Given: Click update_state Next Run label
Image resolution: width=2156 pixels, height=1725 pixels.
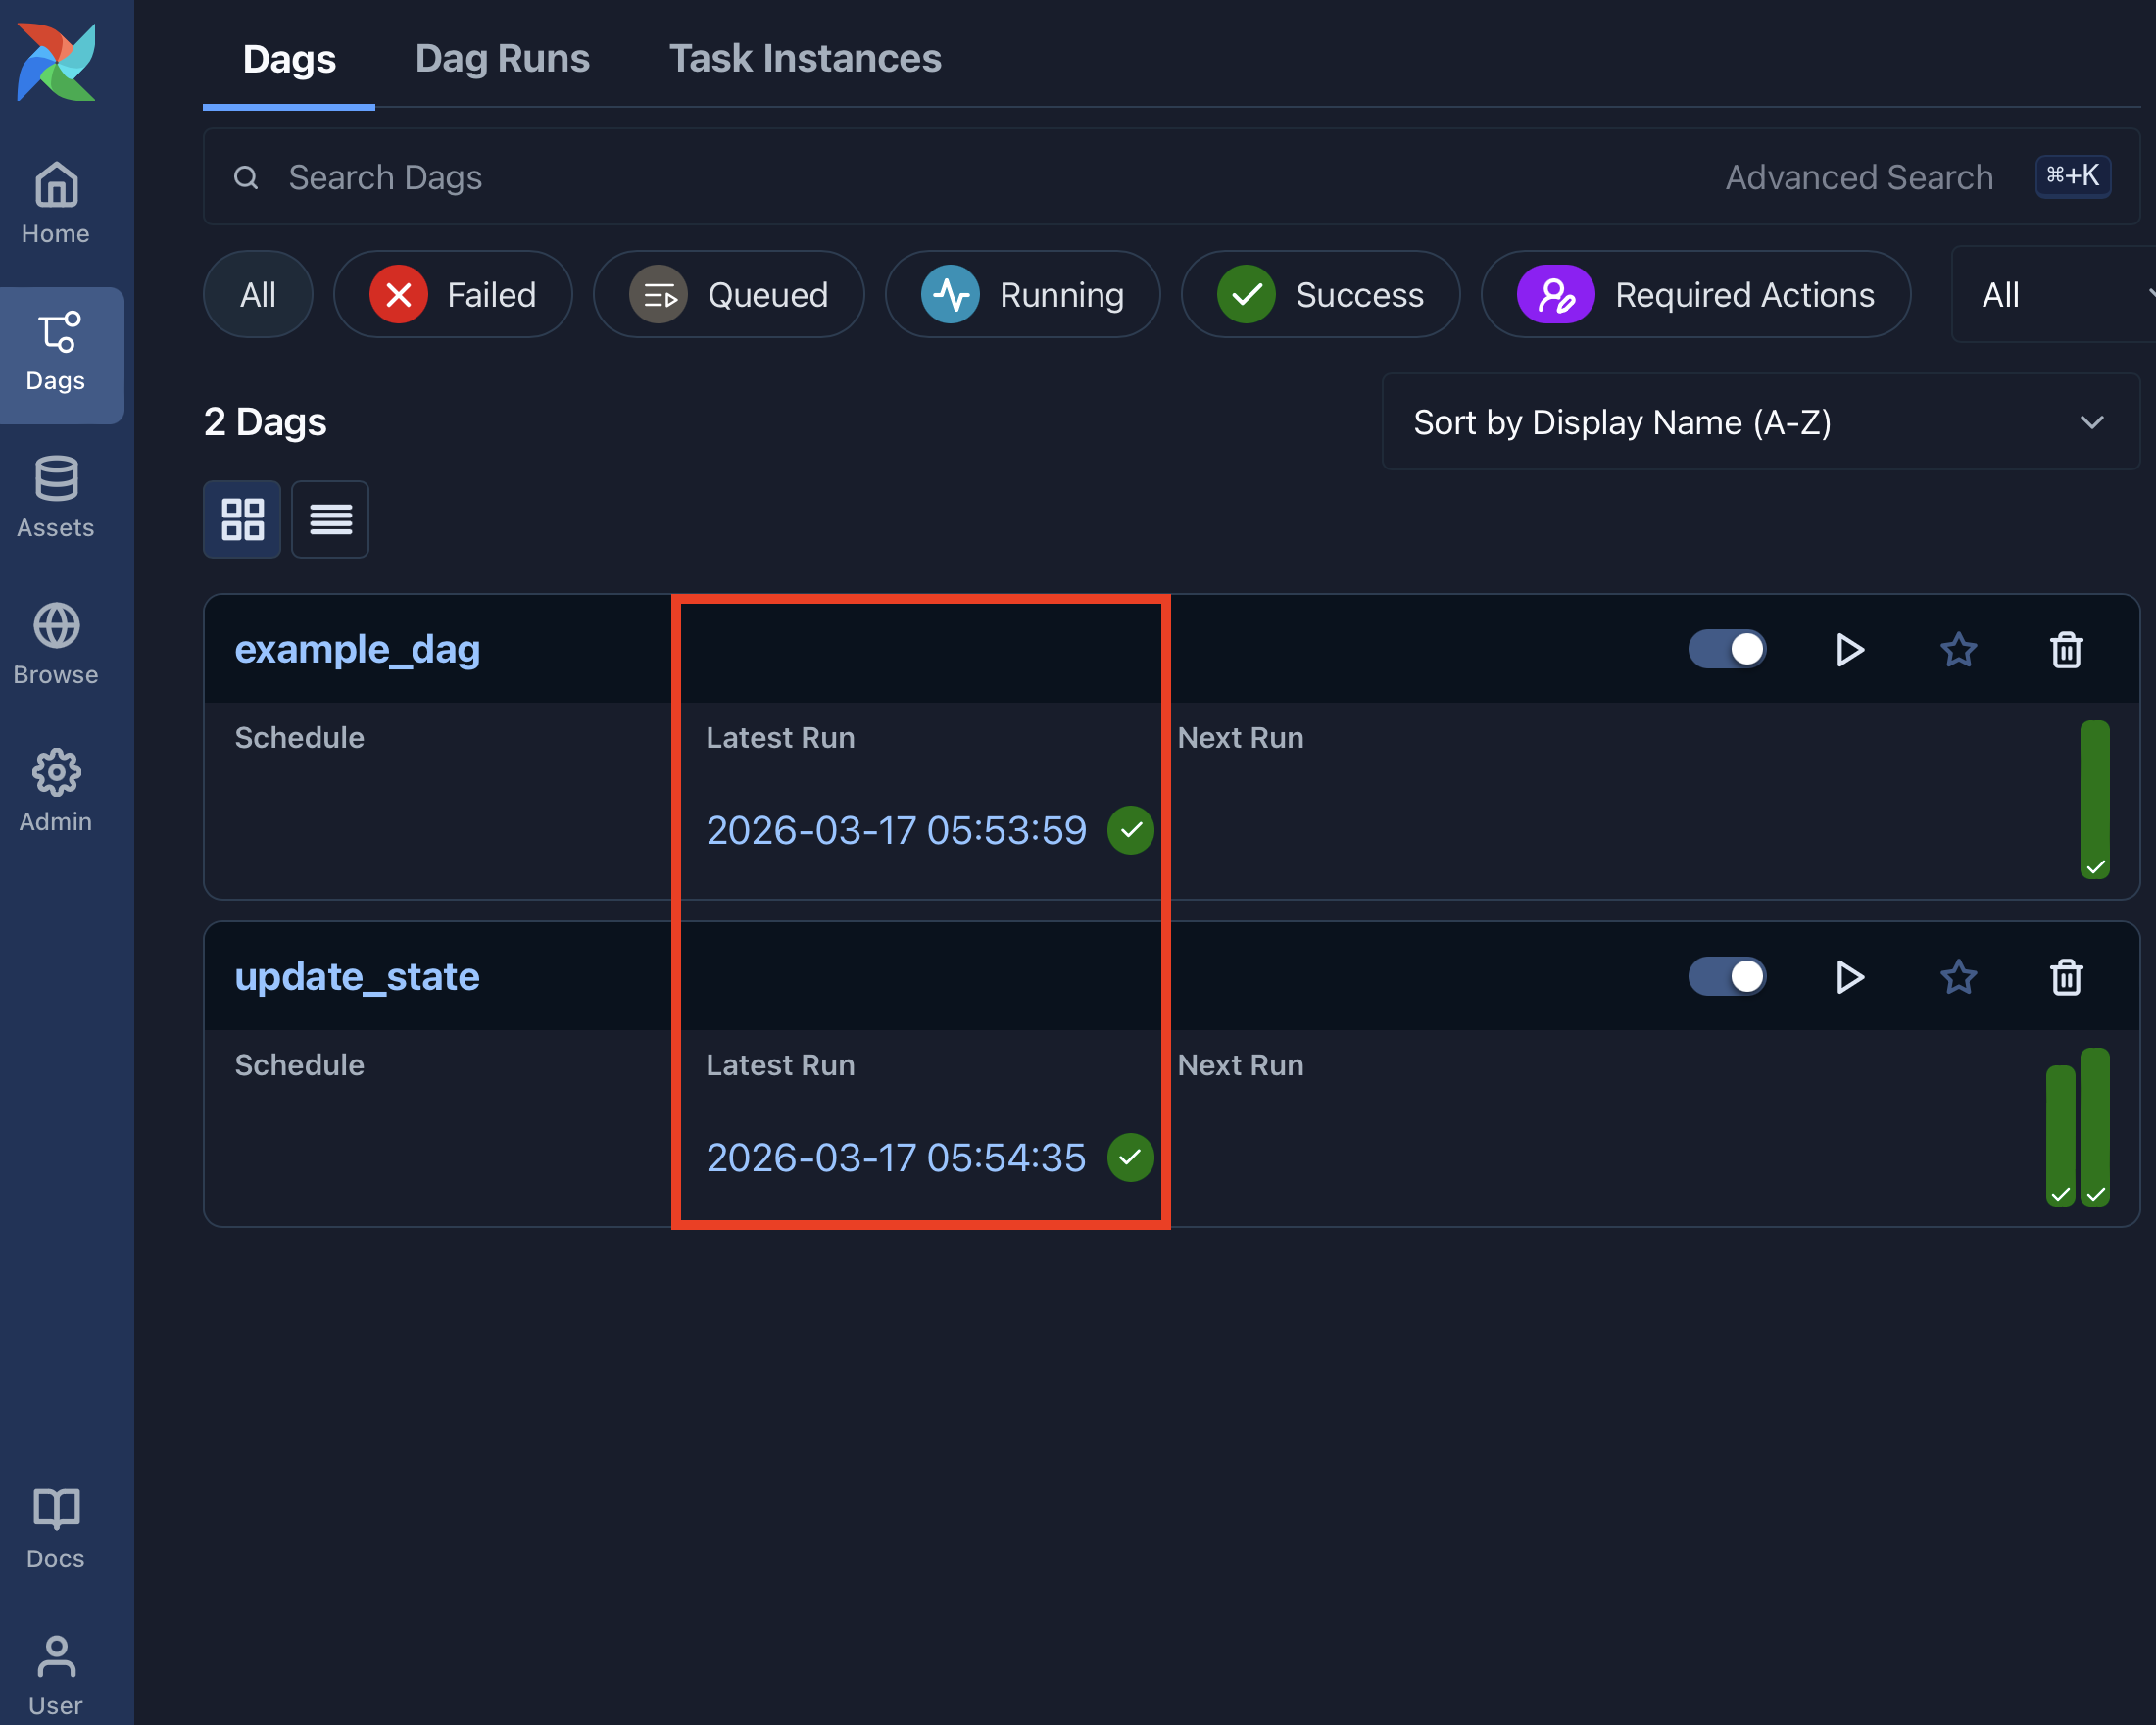Looking at the screenshot, I should pos(1240,1065).
